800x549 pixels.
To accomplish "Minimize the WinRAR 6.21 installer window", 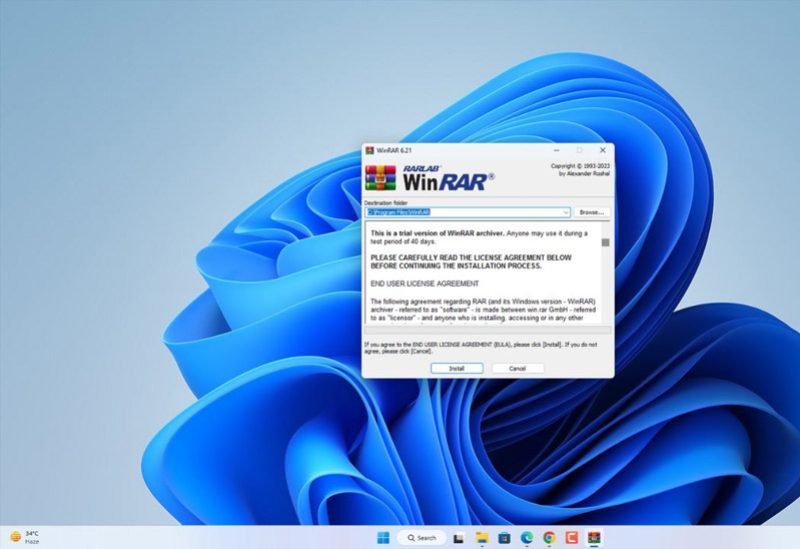I will [557, 150].
